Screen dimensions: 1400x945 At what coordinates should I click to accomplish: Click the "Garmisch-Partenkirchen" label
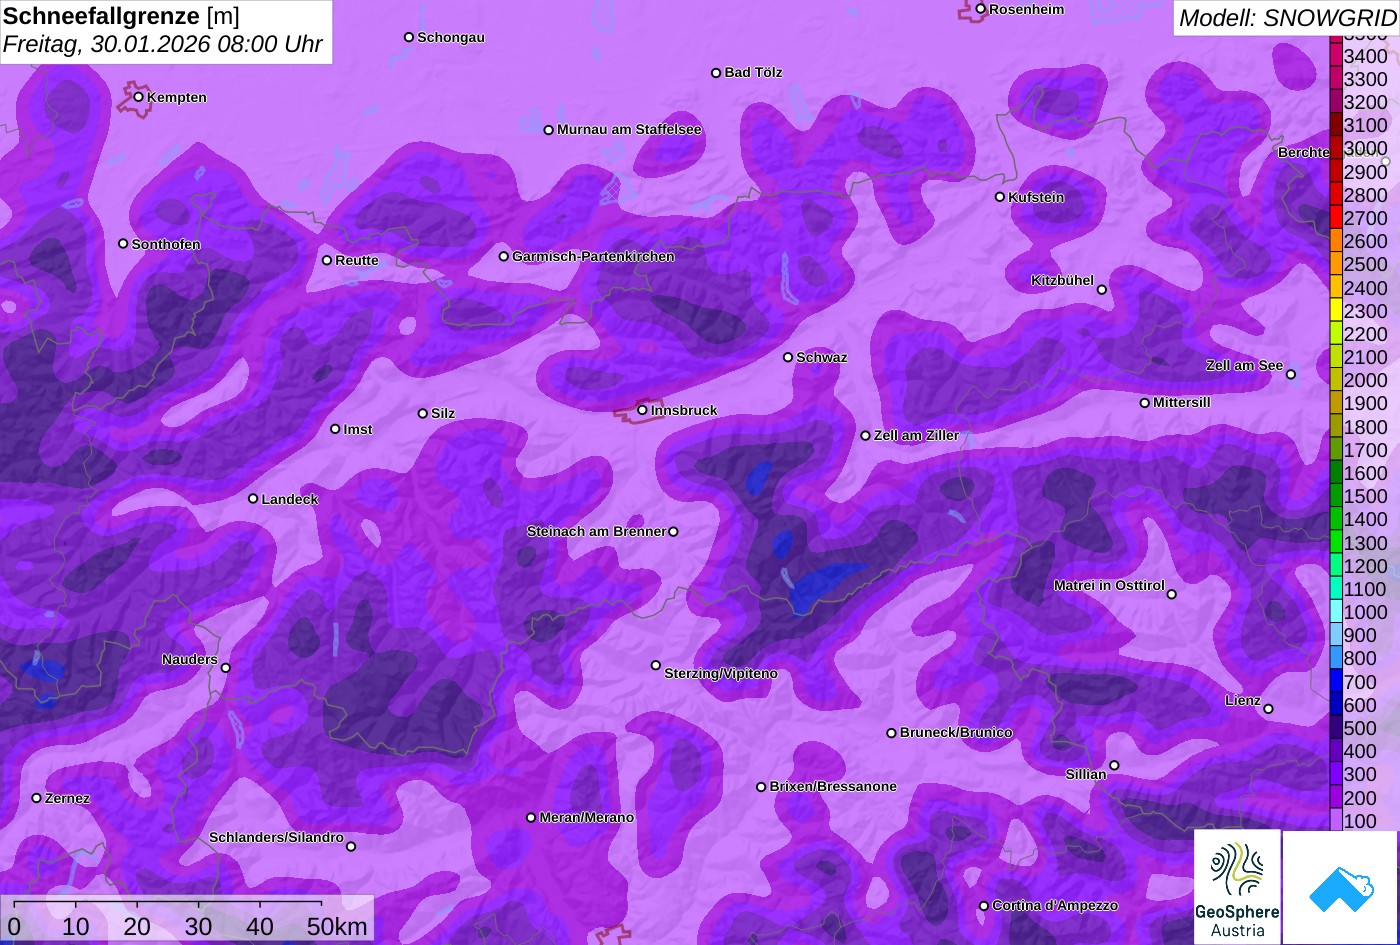click(593, 257)
